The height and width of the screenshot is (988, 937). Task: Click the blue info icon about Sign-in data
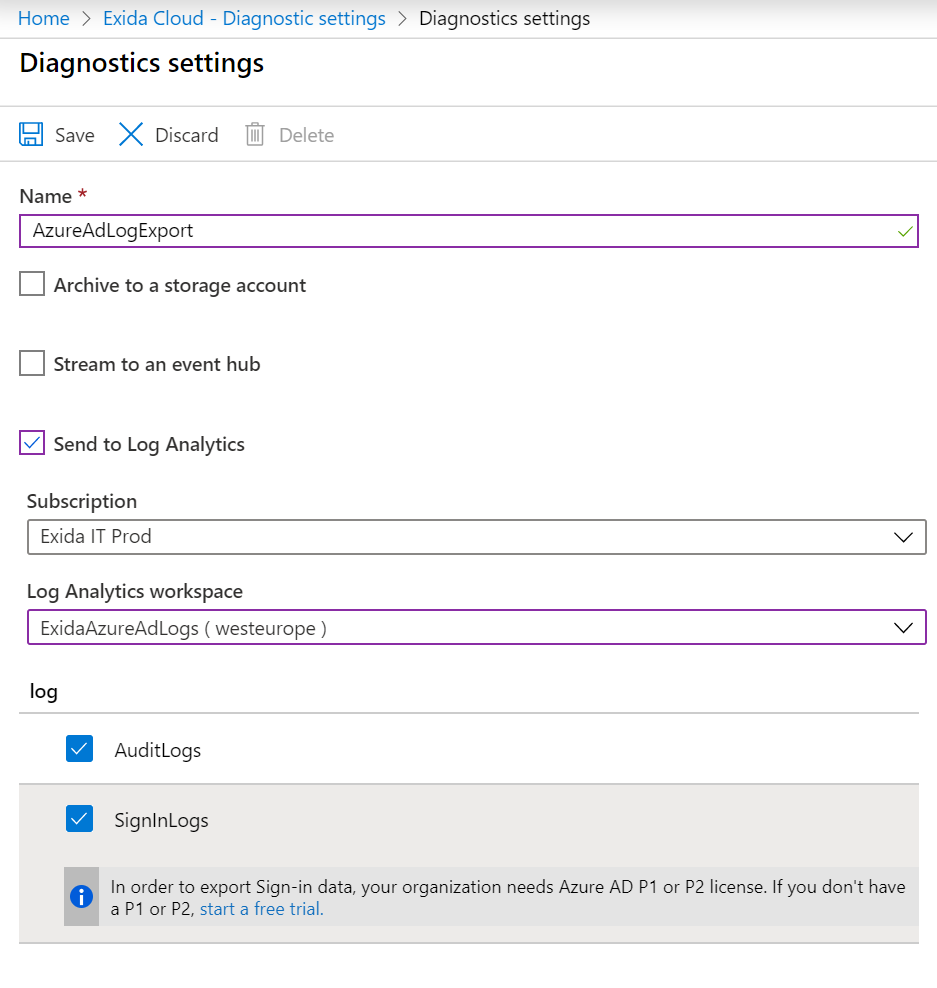(x=81, y=897)
